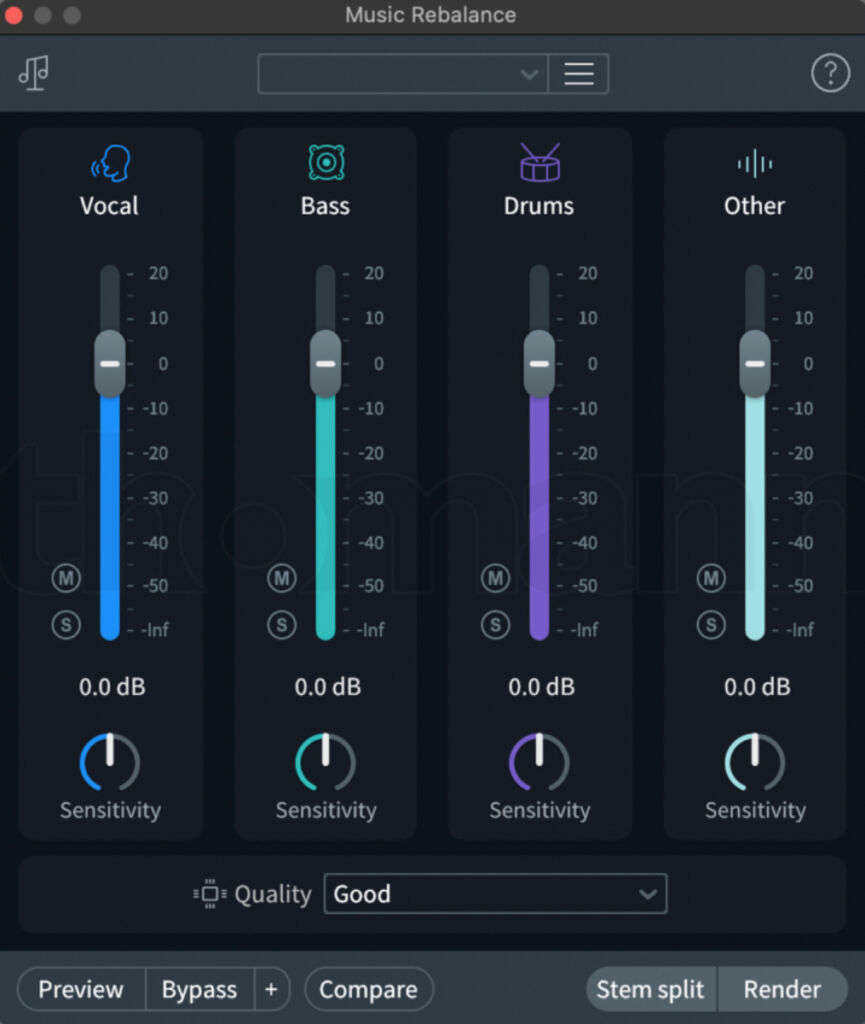Click the Vocal gain fader handle
Image resolution: width=865 pixels, height=1024 pixels.
(x=108, y=365)
